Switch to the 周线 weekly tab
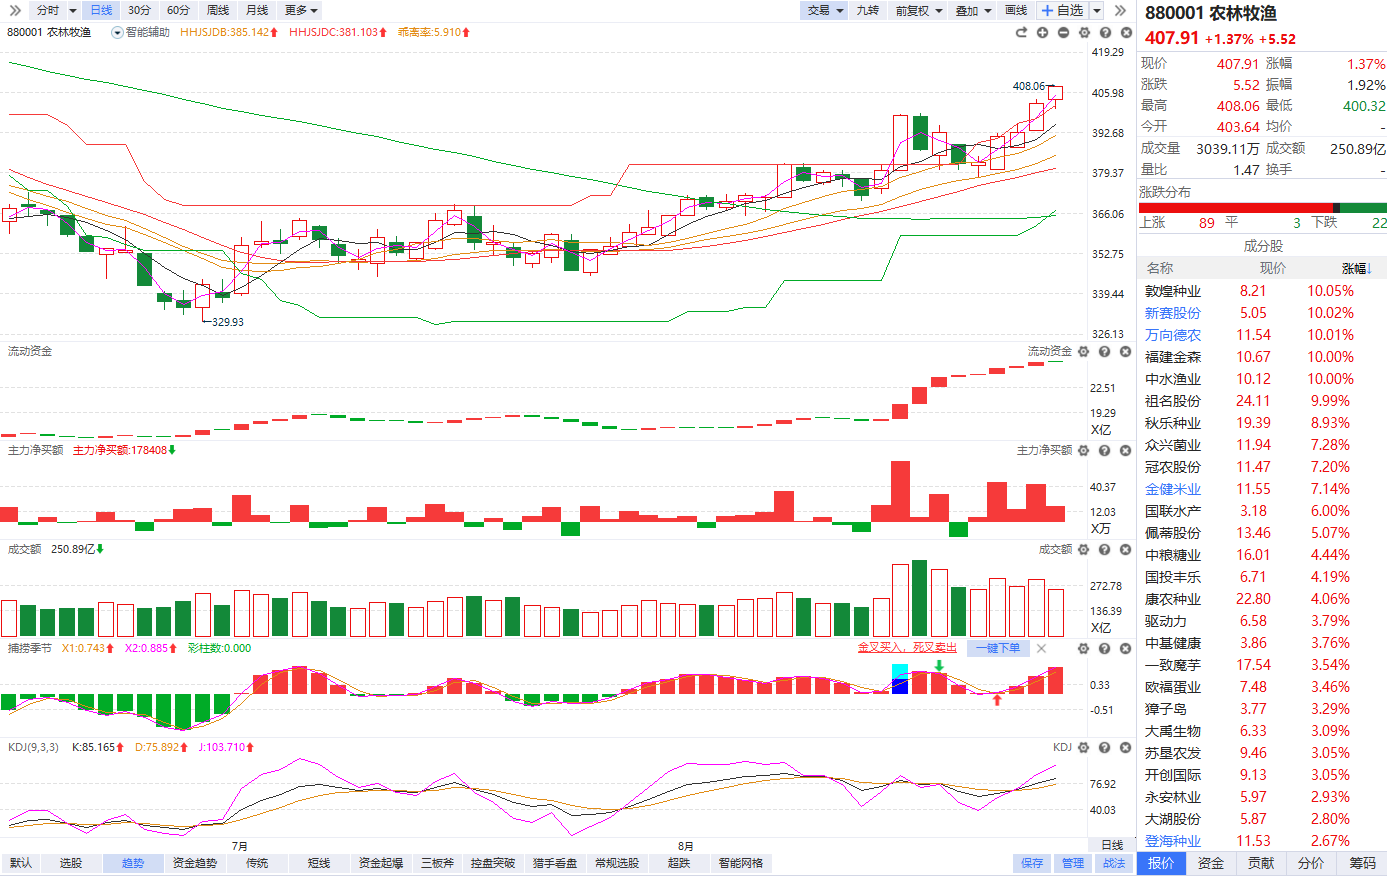The height and width of the screenshot is (876, 1387). tap(217, 10)
